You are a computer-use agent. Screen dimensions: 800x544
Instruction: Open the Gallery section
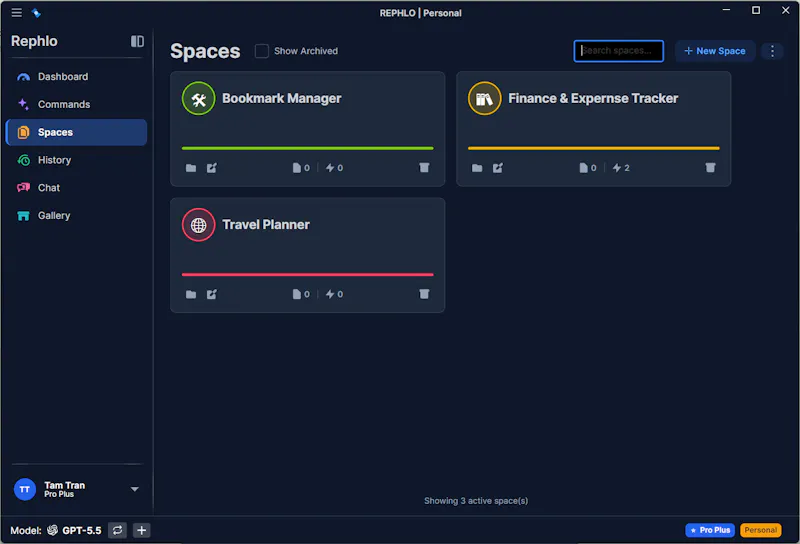pos(77,215)
